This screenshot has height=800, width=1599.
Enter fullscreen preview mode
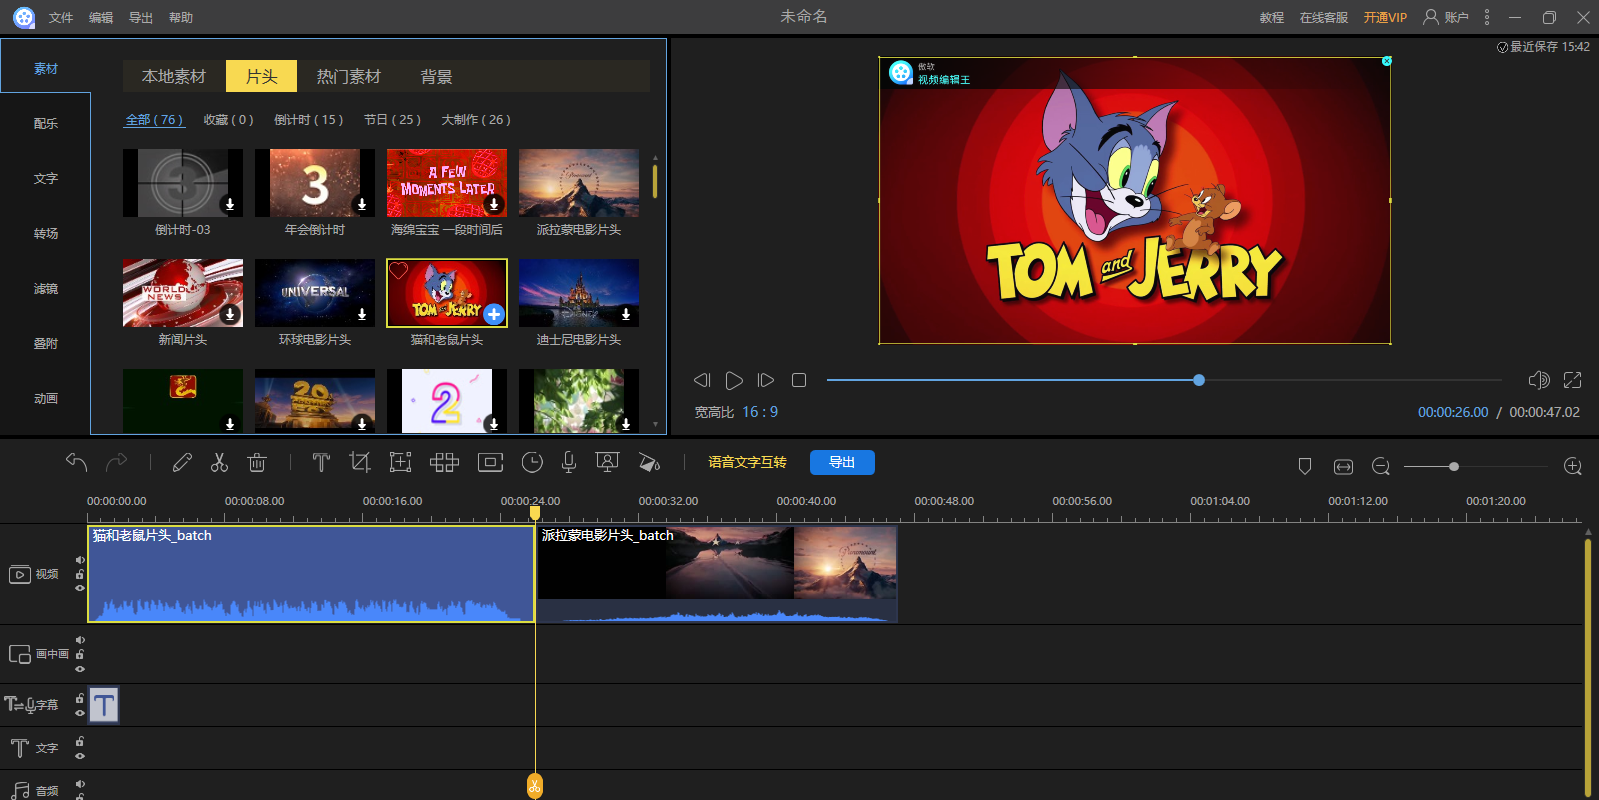tap(1572, 380)
